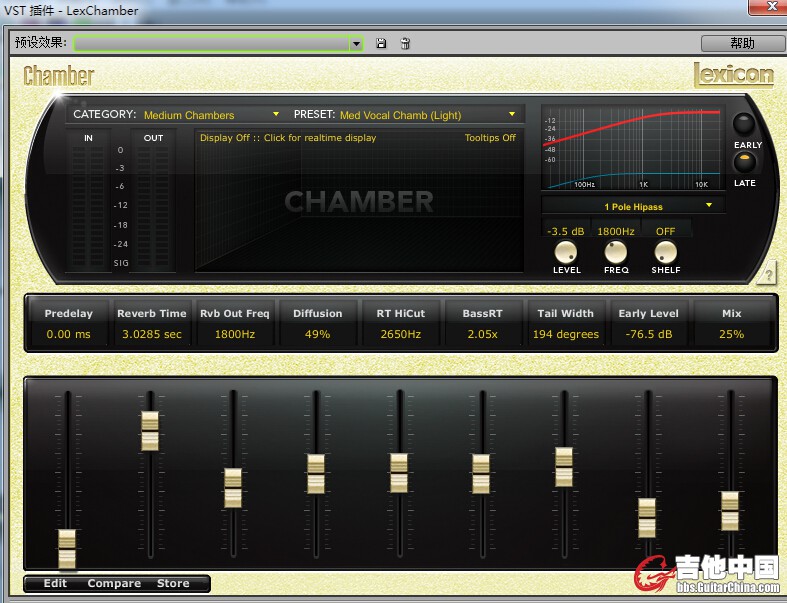Enable realtime display by clicking Display Off text
The width and height of the screenshot is (787, 603).
click(288, 138)
